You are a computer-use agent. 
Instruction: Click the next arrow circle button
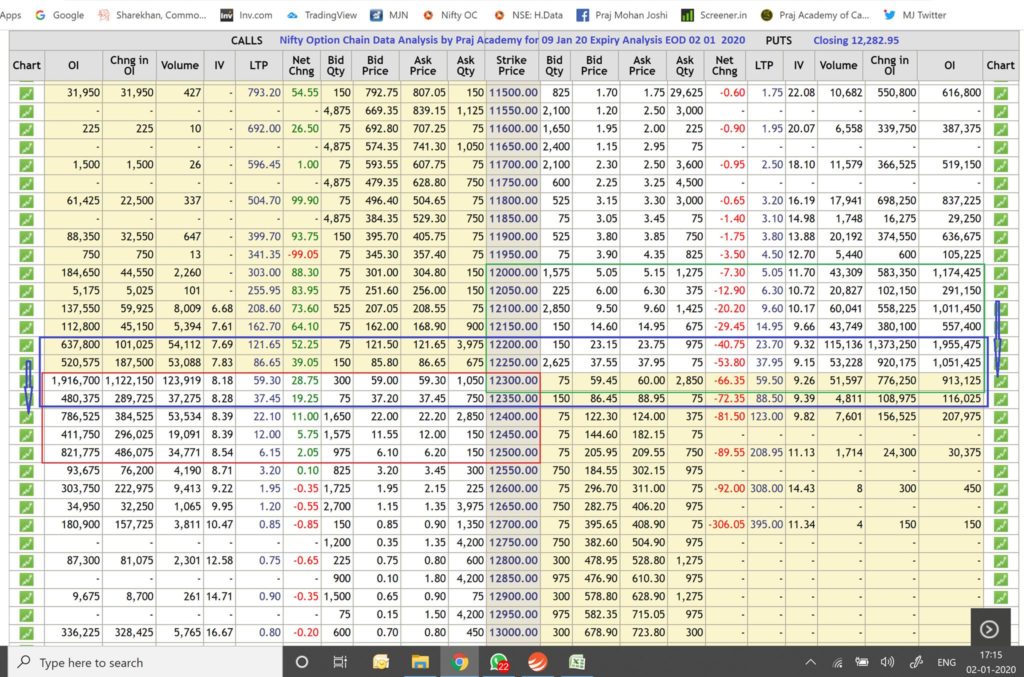tap(988, 629)
